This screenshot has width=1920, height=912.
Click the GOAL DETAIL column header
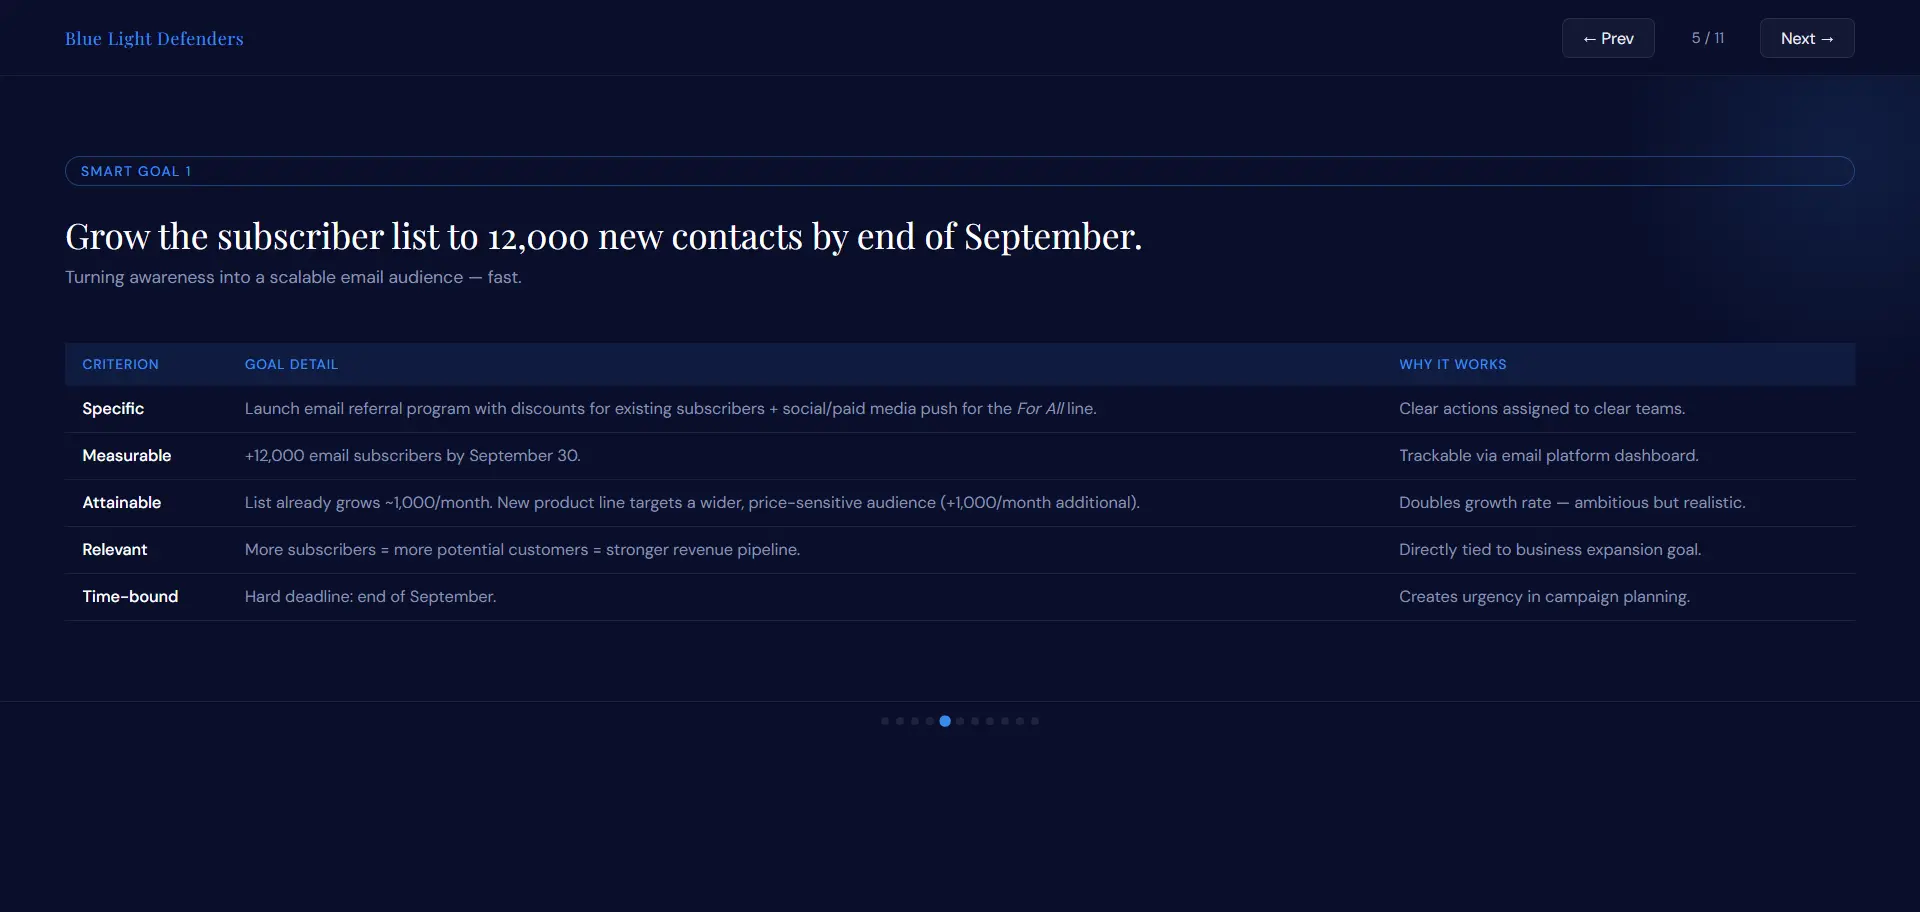tap(291, 364)
